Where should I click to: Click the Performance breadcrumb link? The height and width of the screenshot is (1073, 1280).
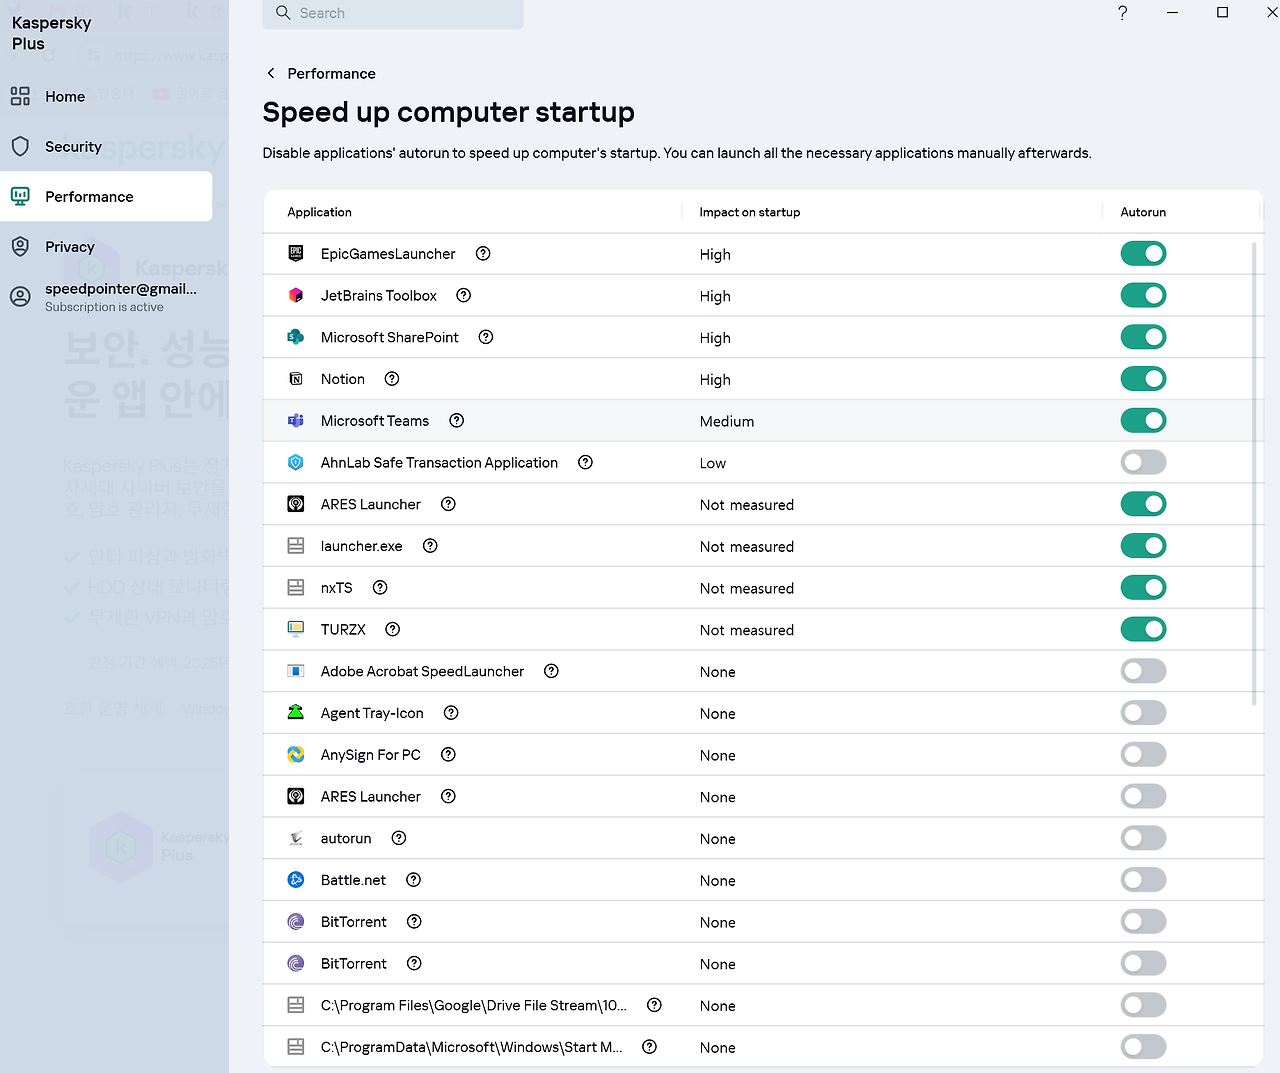pyautogui.click(x=331, y=73)
